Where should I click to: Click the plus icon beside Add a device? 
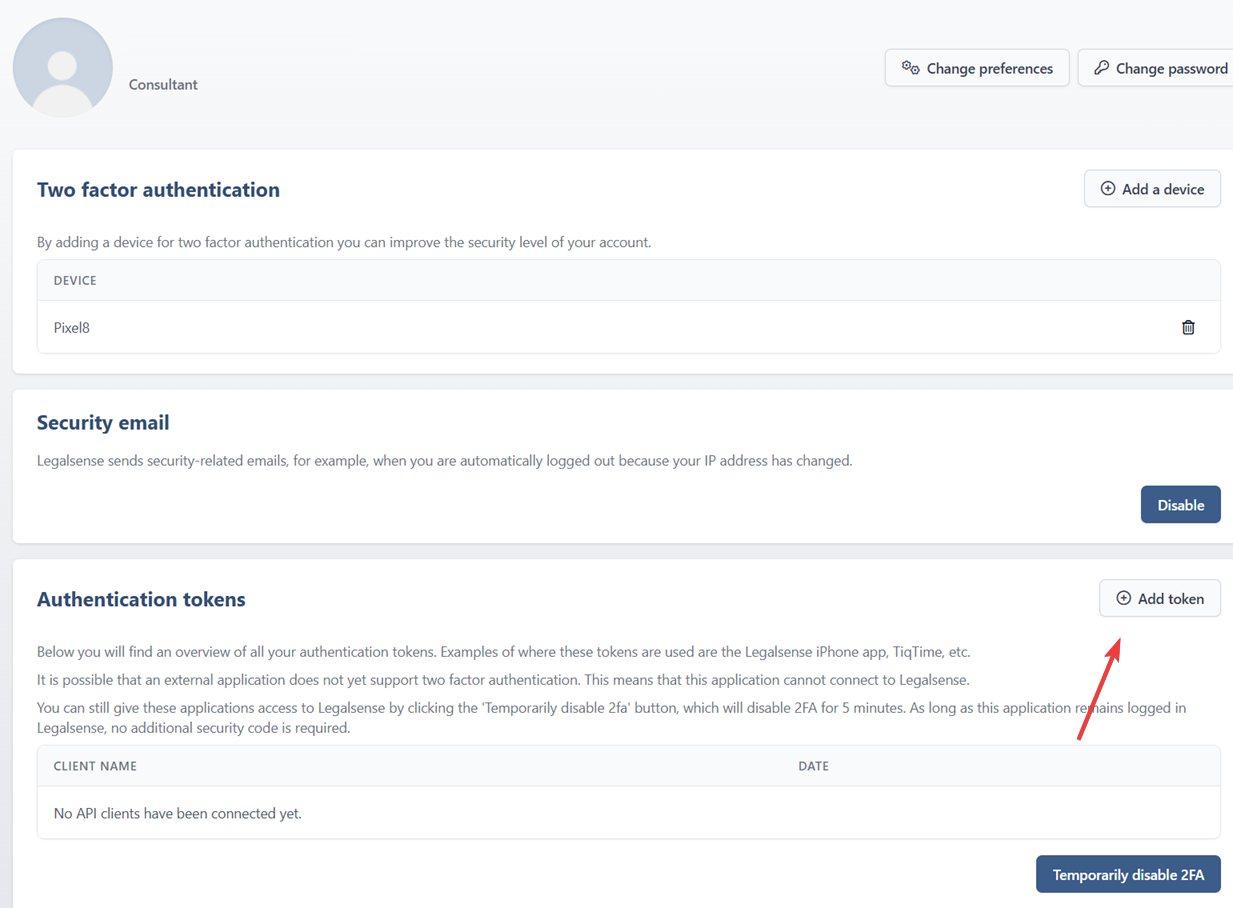click(1108, 189)
